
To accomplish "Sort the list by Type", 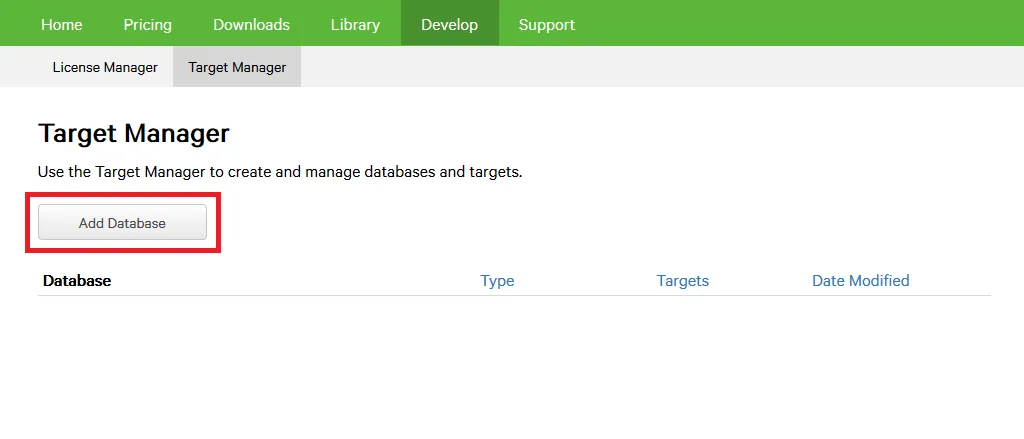I will 497,281.
